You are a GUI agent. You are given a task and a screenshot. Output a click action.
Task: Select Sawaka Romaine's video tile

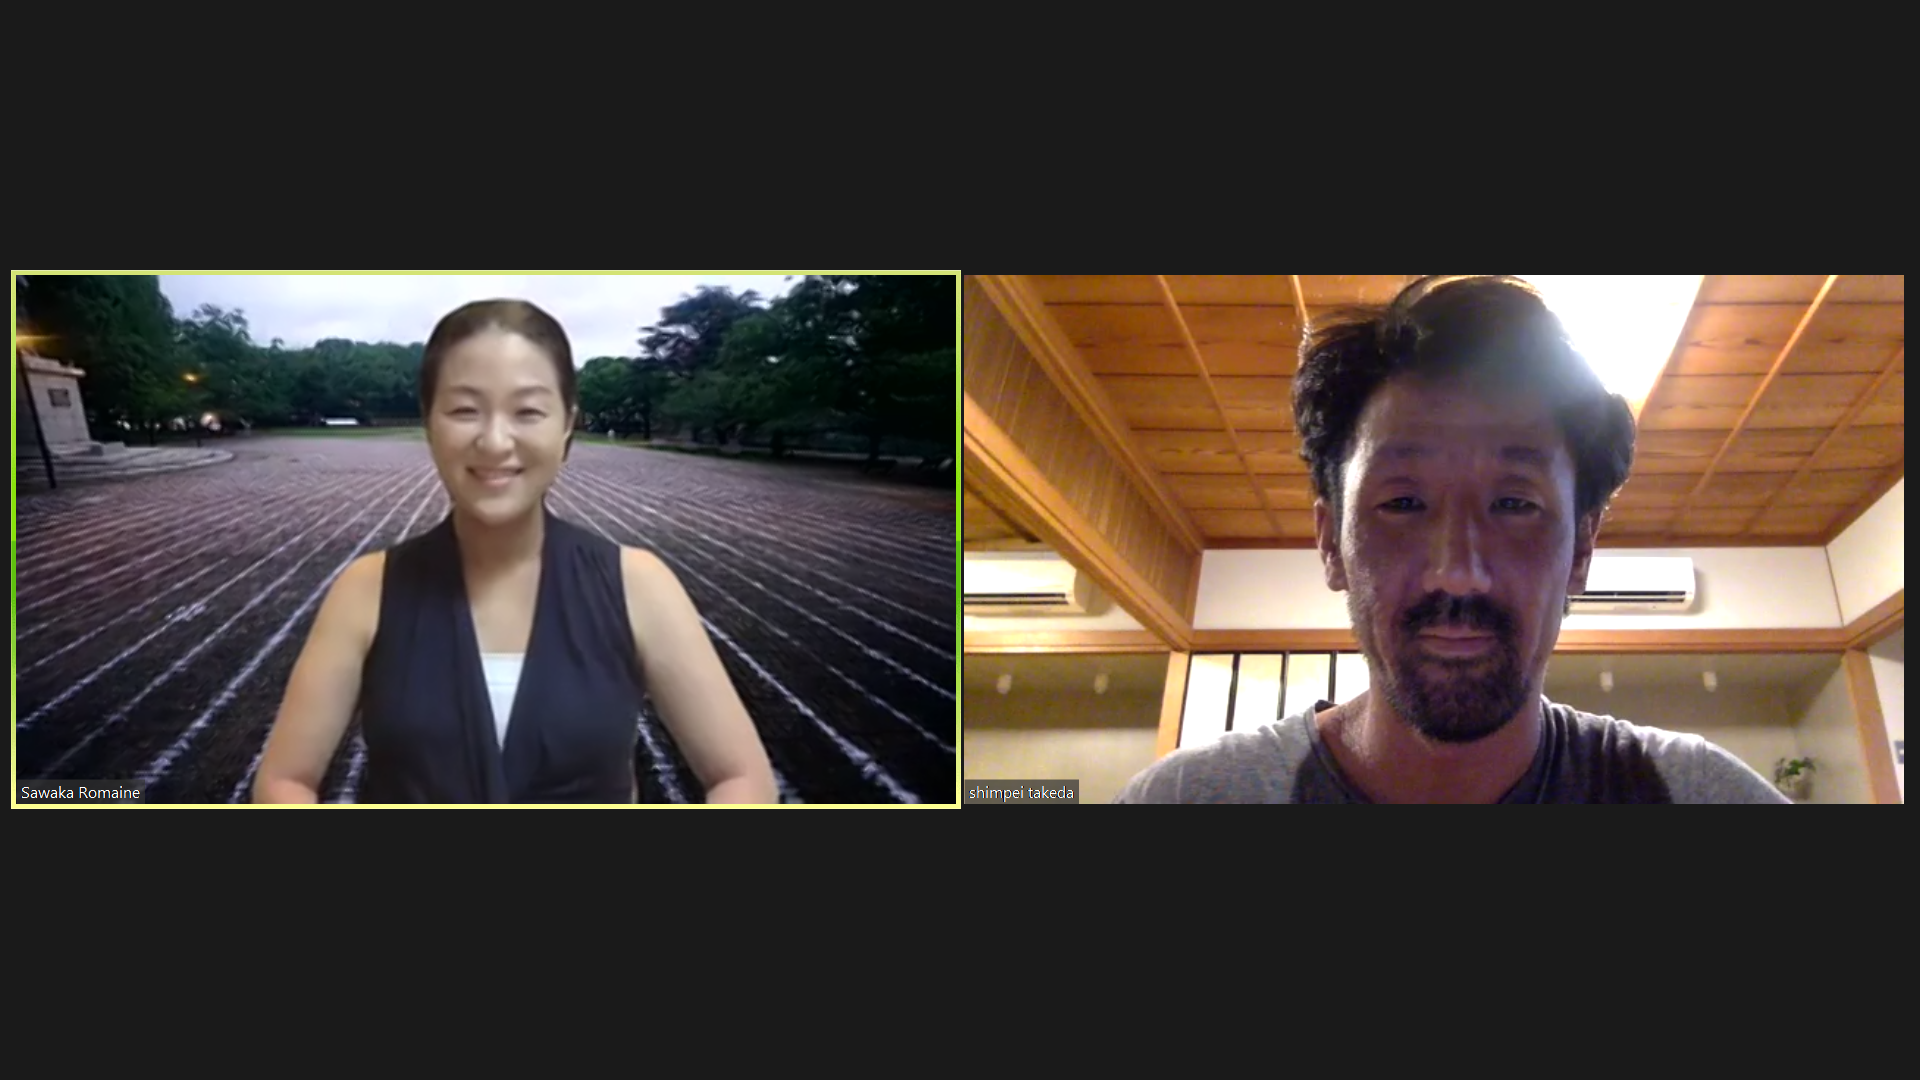coord(486,539)
